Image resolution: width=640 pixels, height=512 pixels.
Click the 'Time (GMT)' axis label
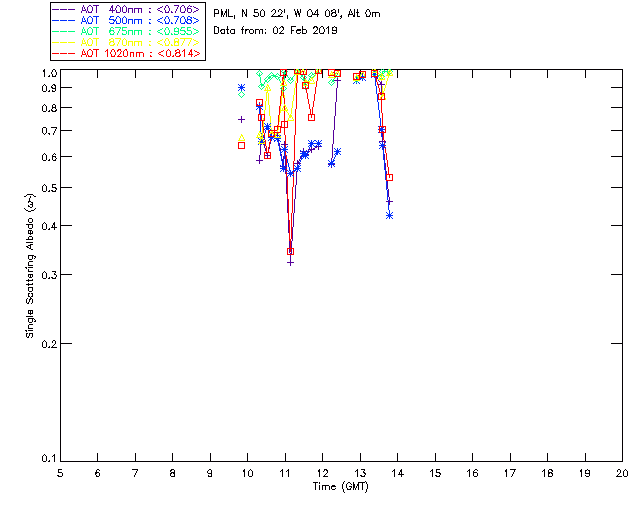click(341, 487)
